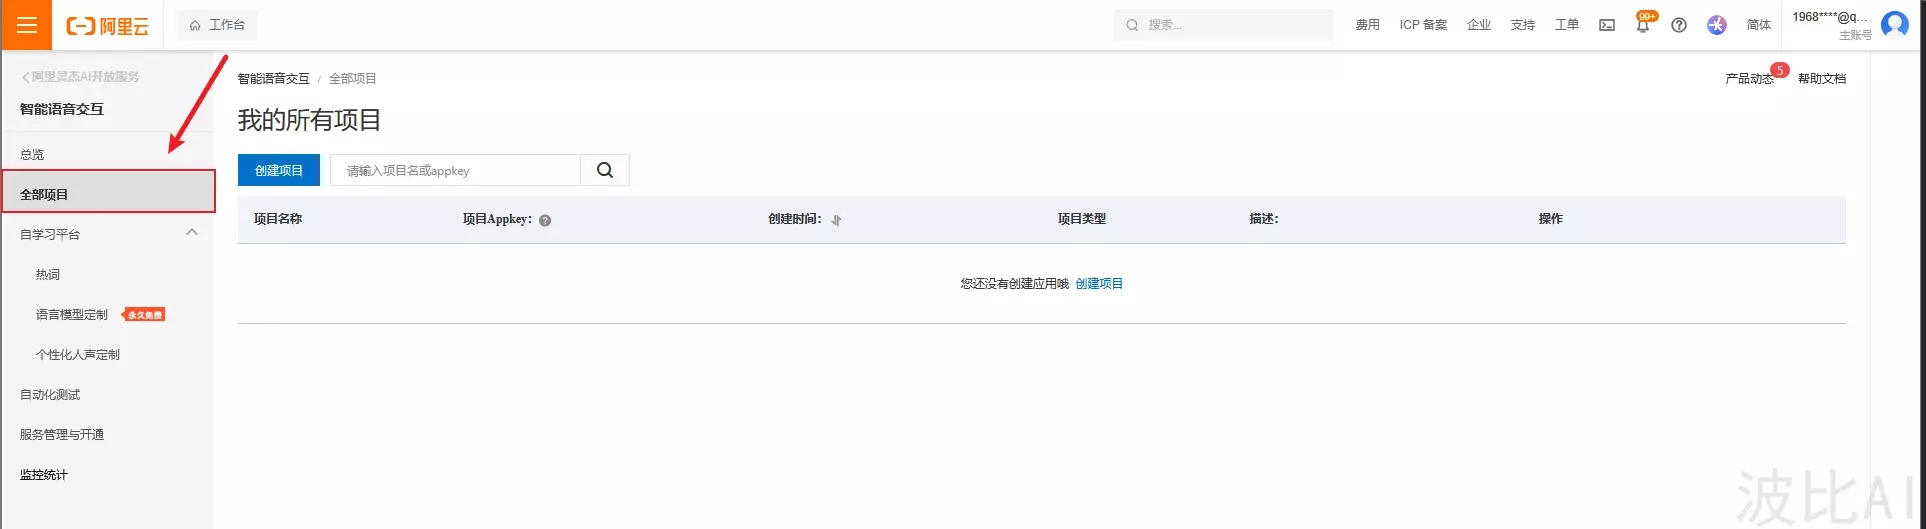Open 帮助文档 help docs link

(1822, 78)
